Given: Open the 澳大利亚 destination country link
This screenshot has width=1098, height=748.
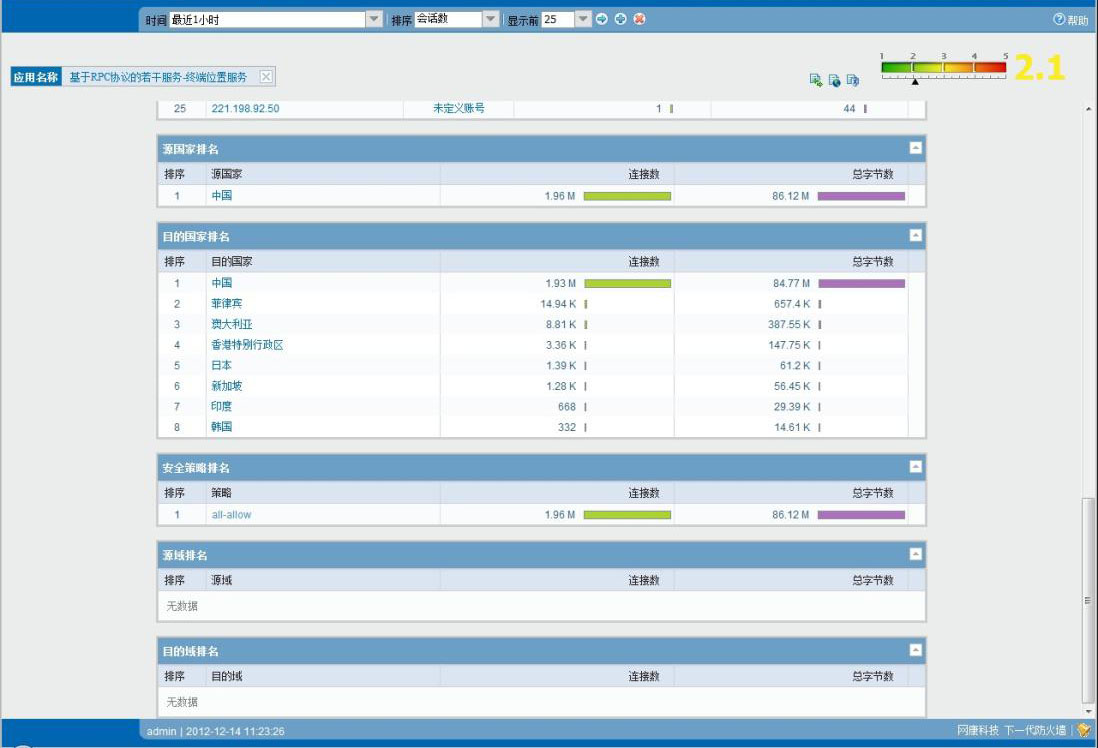Looking at the screenshot, I should [232, 324].
